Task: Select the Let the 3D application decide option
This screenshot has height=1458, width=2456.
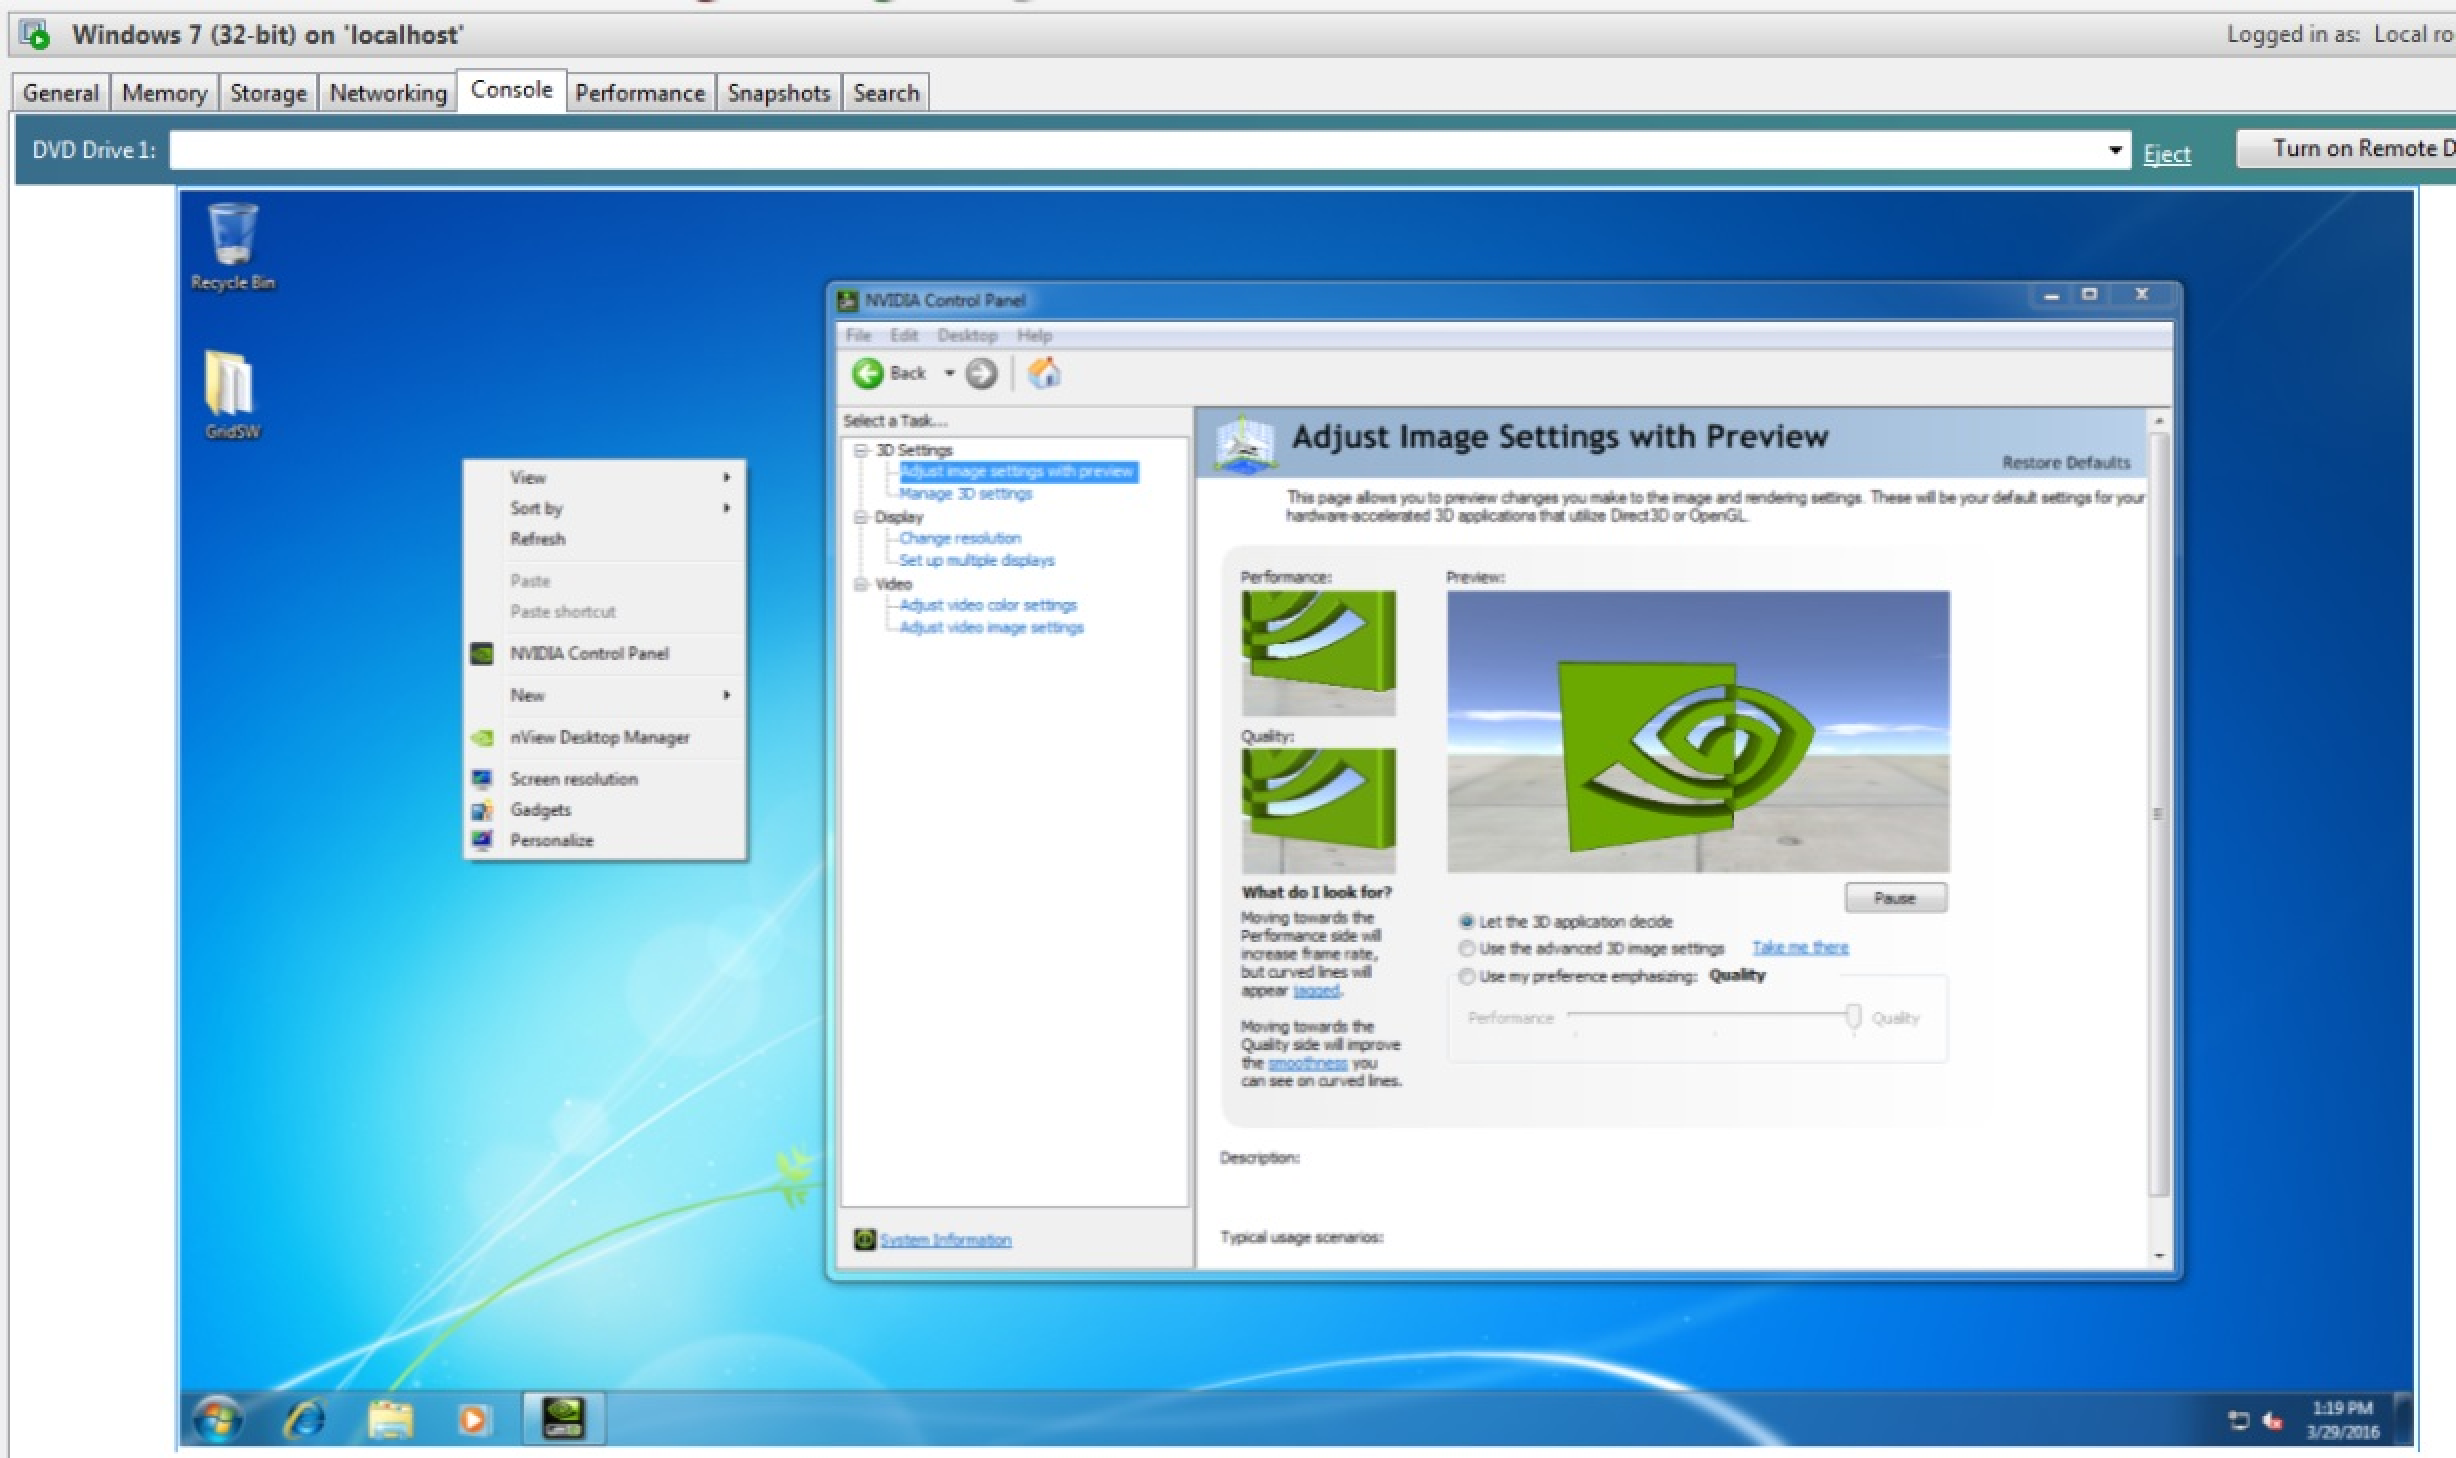Action: [x=1466, y=921]
